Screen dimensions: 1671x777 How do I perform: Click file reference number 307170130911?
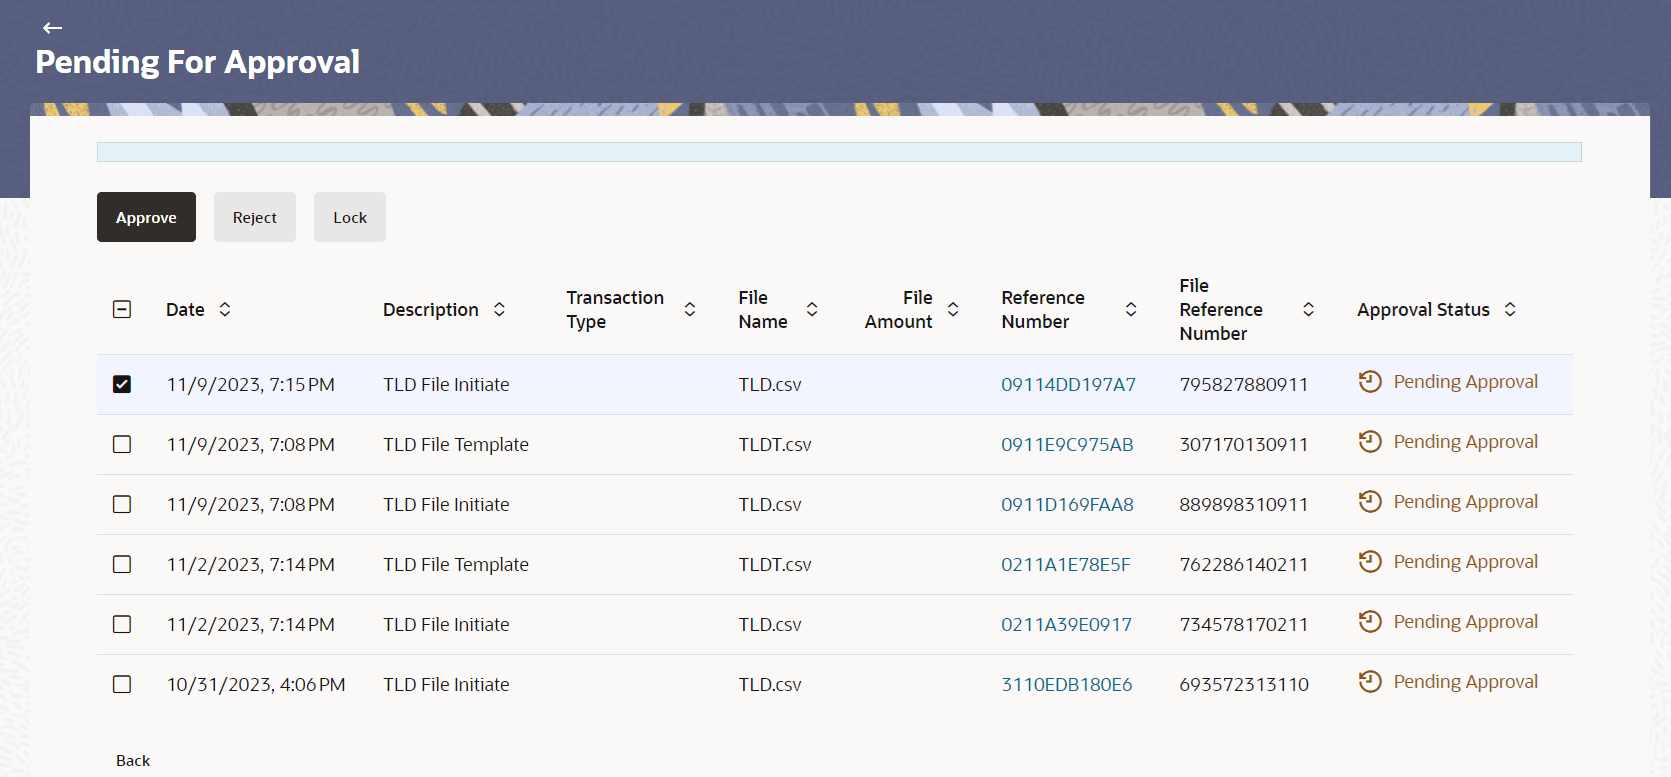coord(1244,445)
